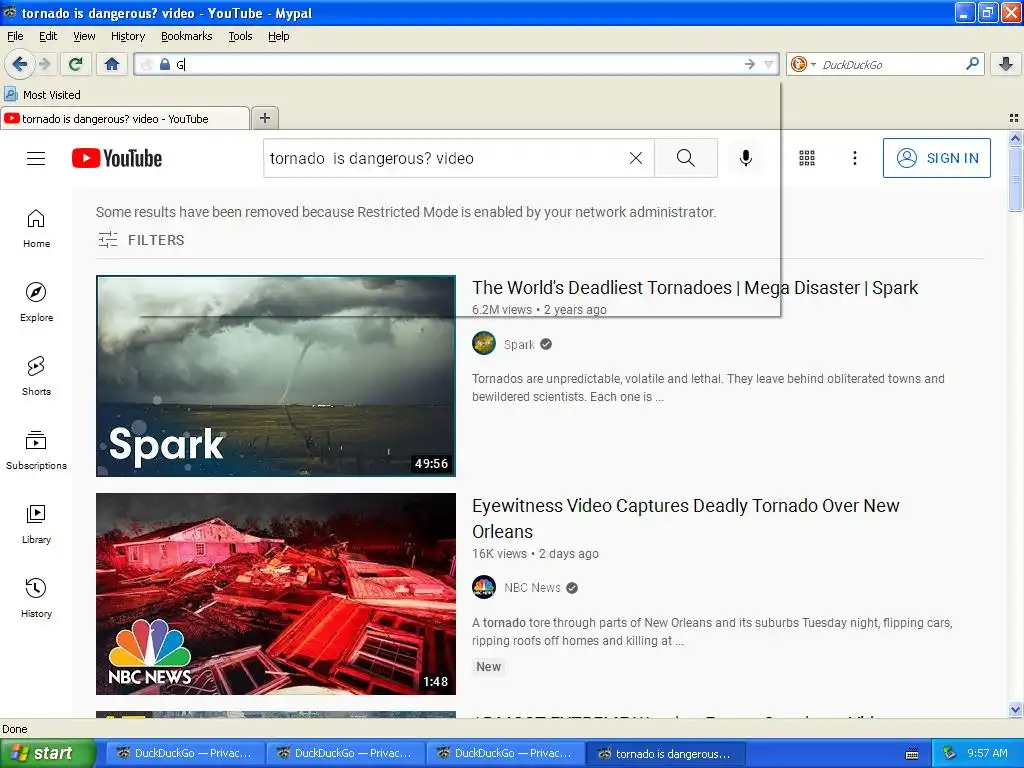Click the NBC News channel avatar
The image size is (1024, 768).
coord(484,587)
